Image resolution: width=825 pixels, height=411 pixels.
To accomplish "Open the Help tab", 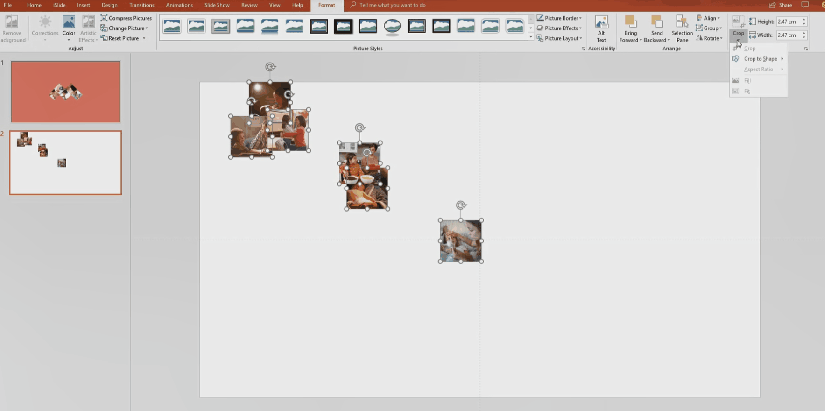I will pos(297,5).
